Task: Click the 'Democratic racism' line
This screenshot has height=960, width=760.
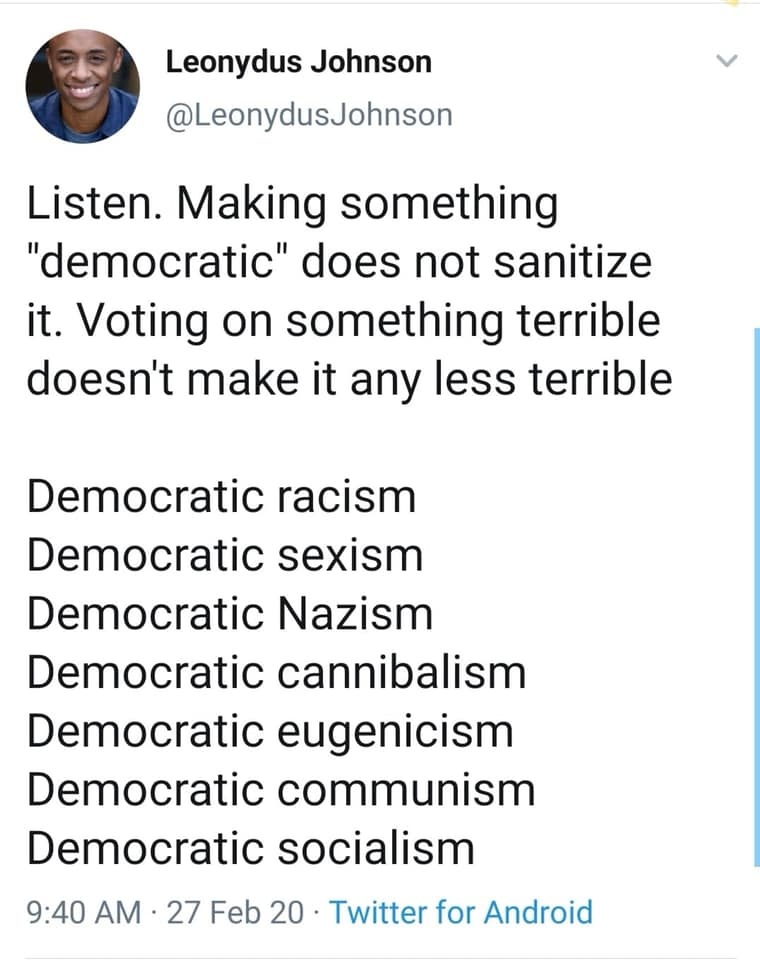Action: (222, 496)
